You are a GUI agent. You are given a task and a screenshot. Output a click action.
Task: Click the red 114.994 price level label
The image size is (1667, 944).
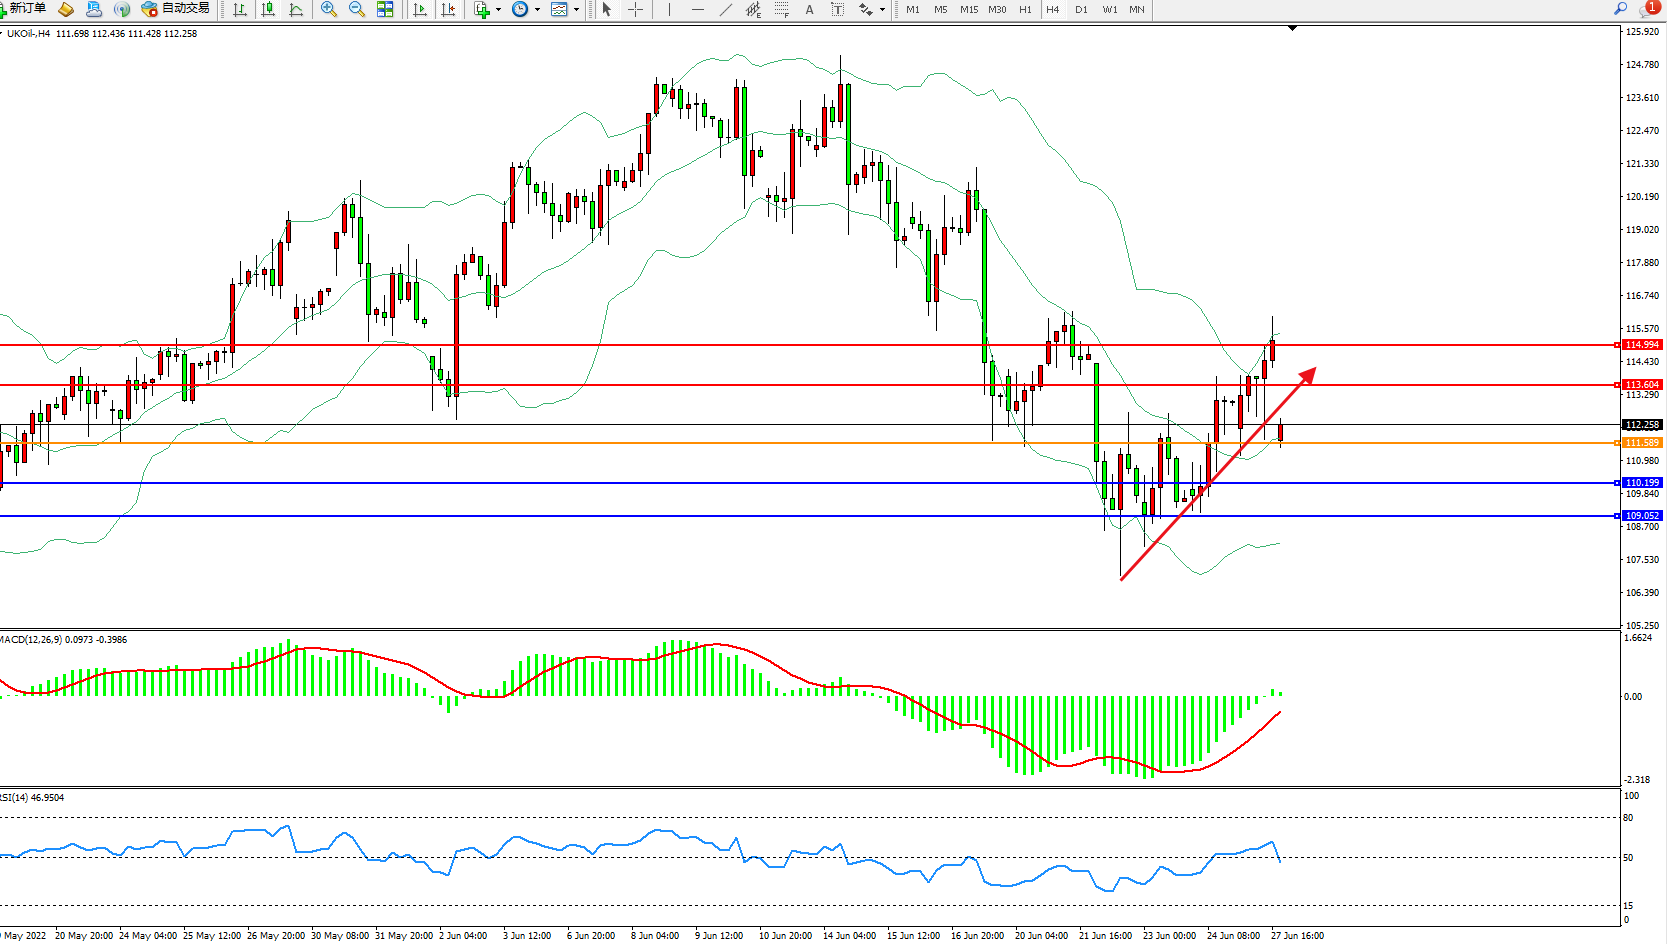[1641, 345]
